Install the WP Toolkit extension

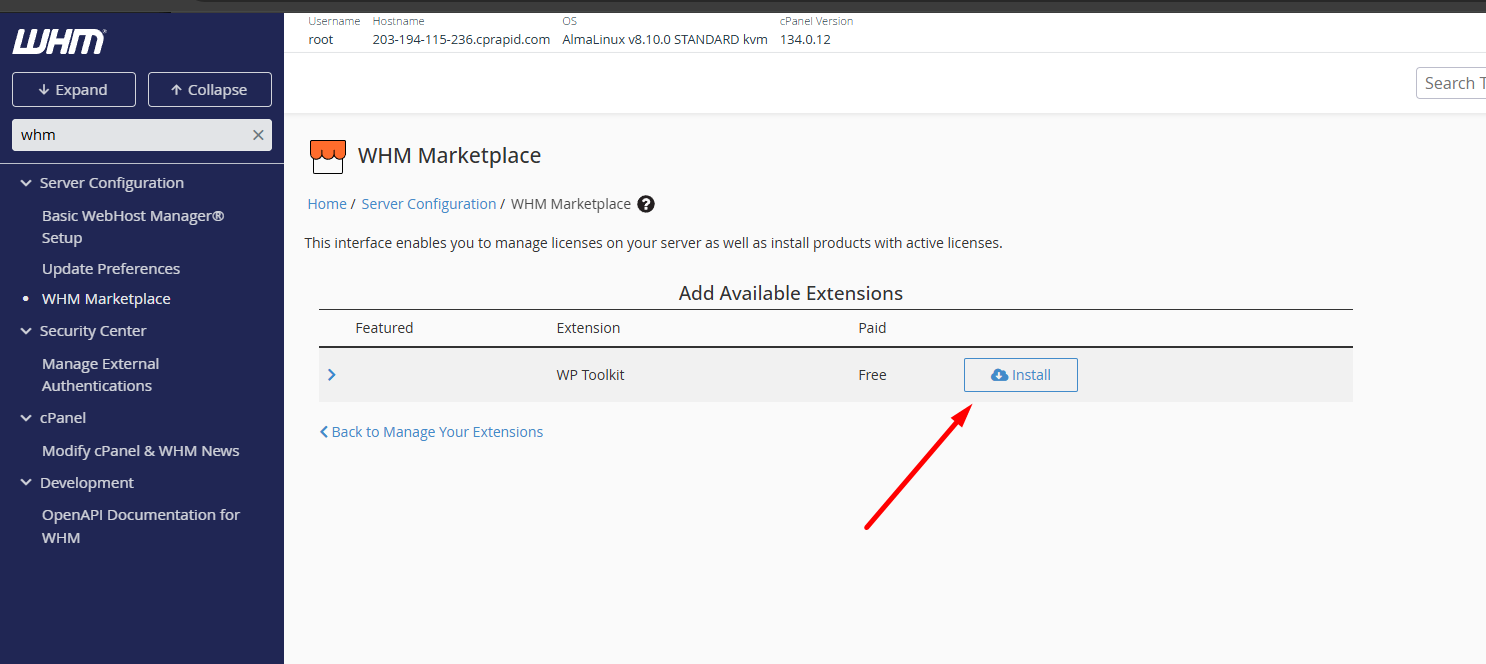(x=1020, y=375)
